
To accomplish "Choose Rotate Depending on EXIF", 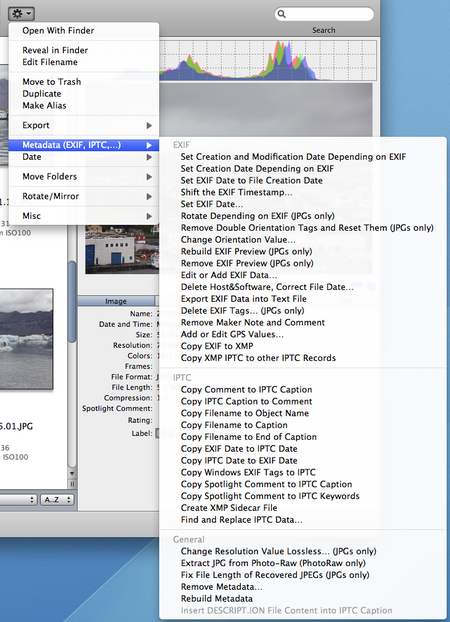I will click(x=303, y=216).
